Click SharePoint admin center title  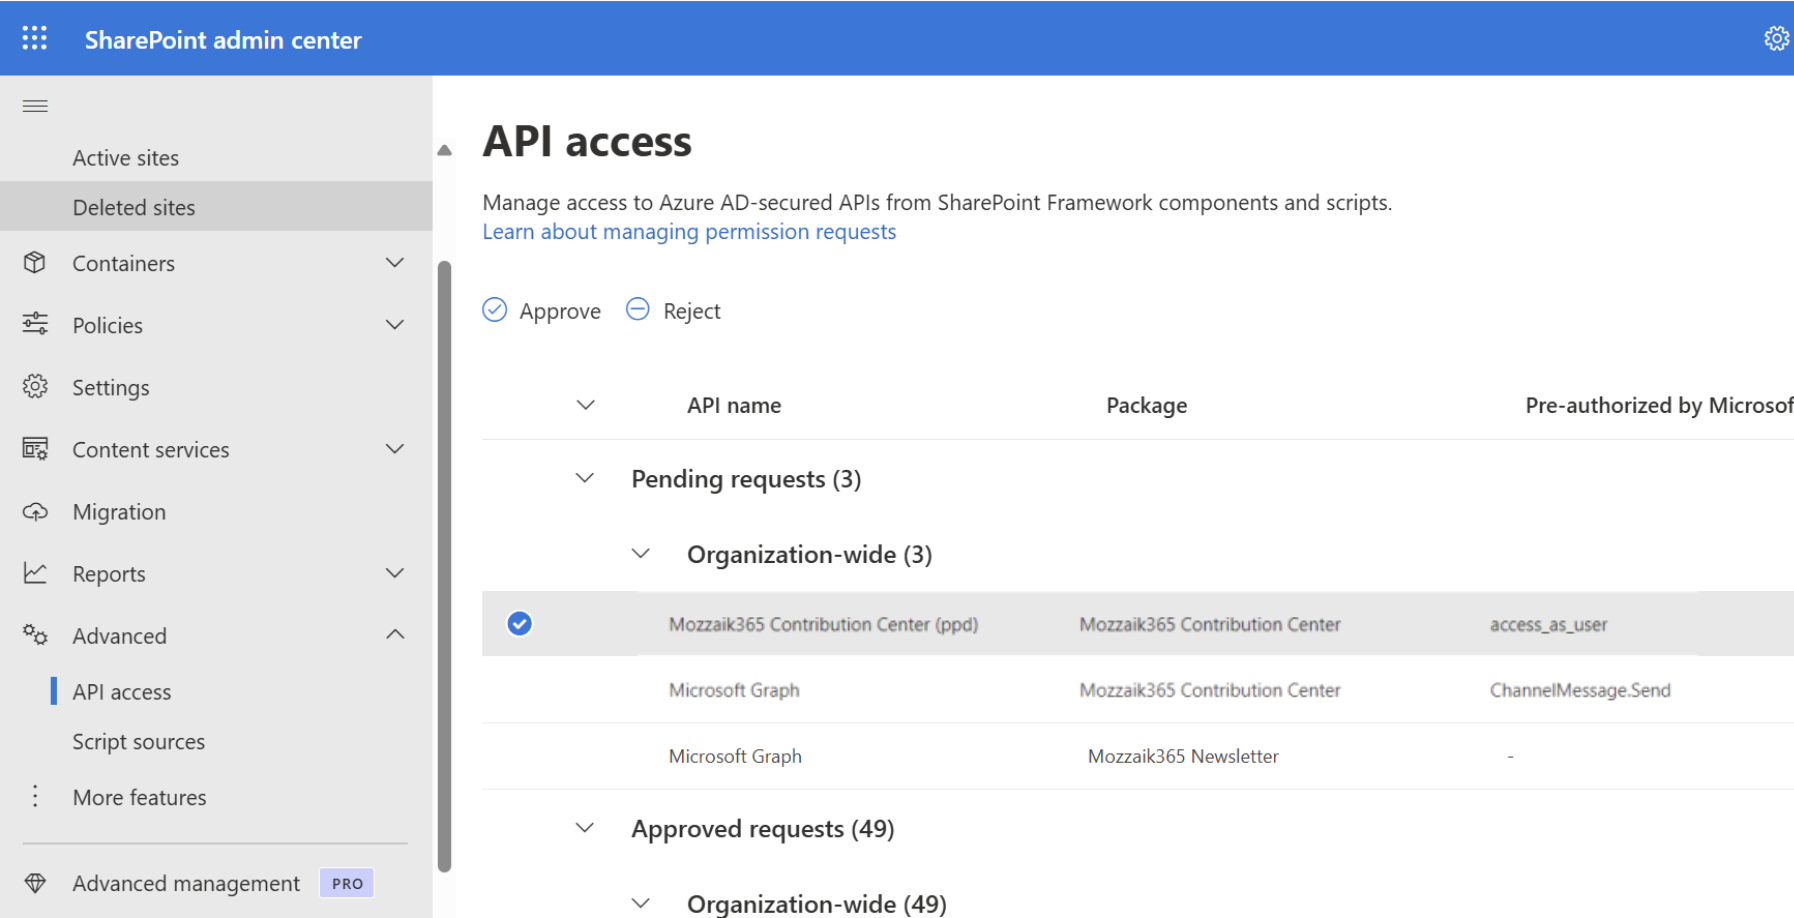pos(223,40)
